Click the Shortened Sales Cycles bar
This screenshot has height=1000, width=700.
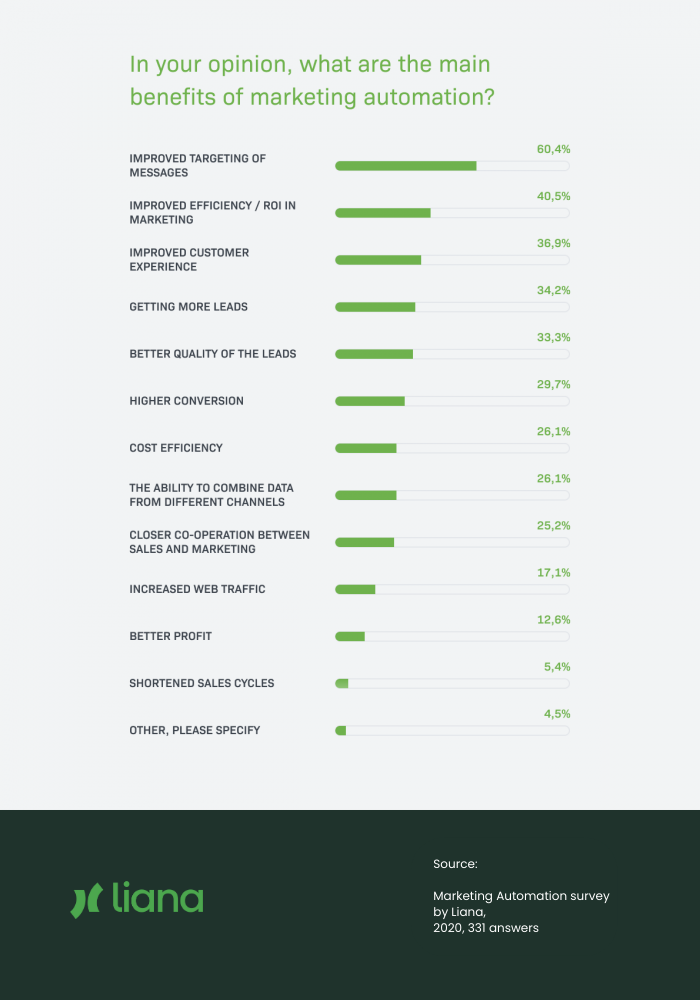(452, 684)
